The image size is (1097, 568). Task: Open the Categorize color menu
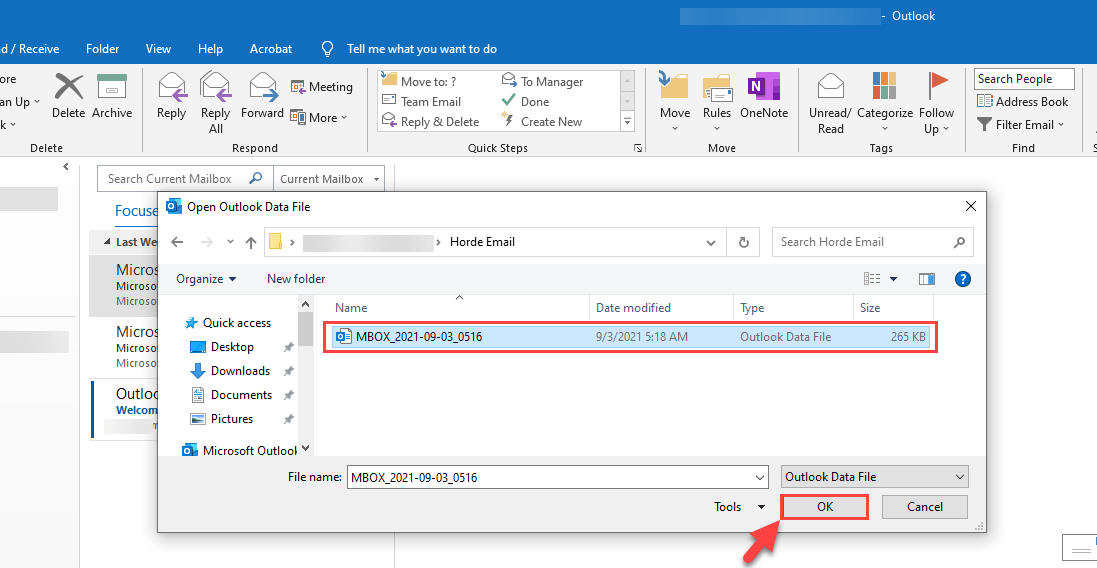[x=885, y=103]
